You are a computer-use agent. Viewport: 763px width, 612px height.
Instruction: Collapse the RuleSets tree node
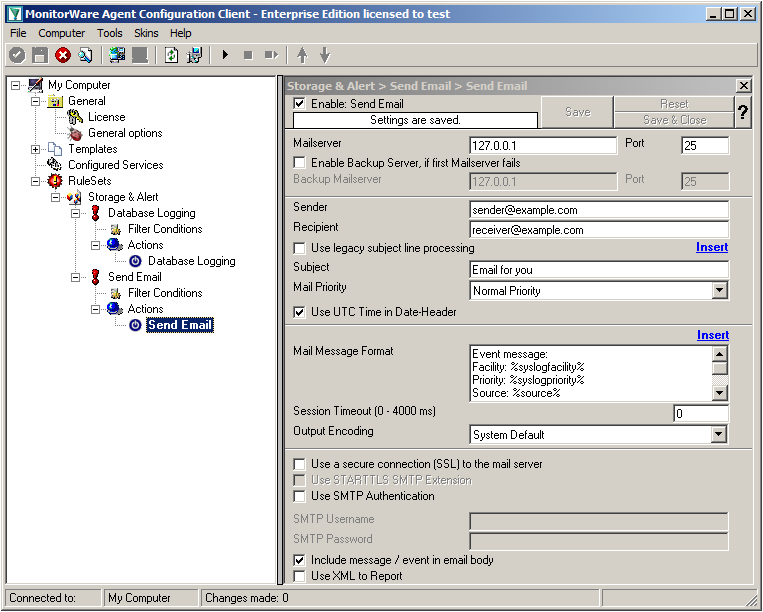(36, 181)
